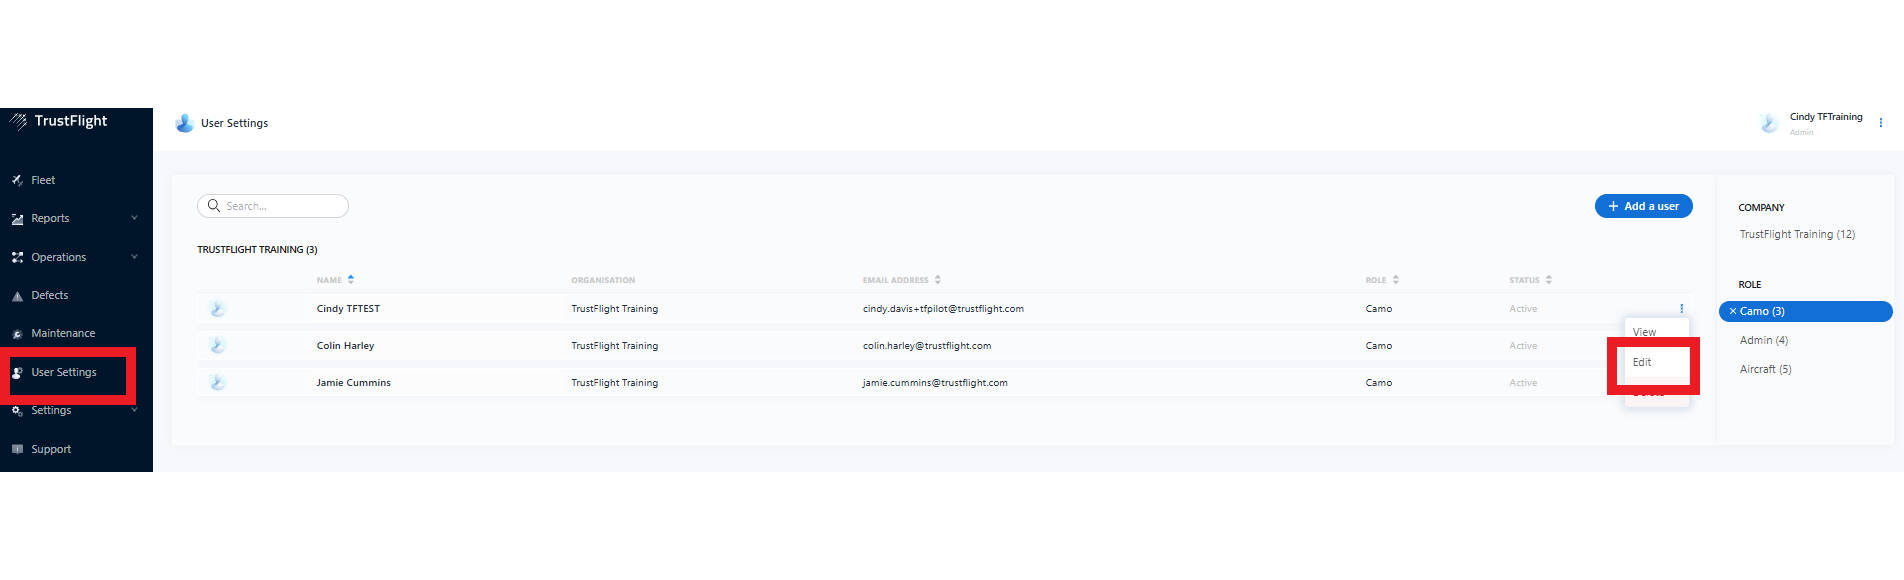Image resolution: width=1904 pixels, height=580 pixels.
Task: Choose Edit from the row context menu
Action: click(x=1642, y=363)
